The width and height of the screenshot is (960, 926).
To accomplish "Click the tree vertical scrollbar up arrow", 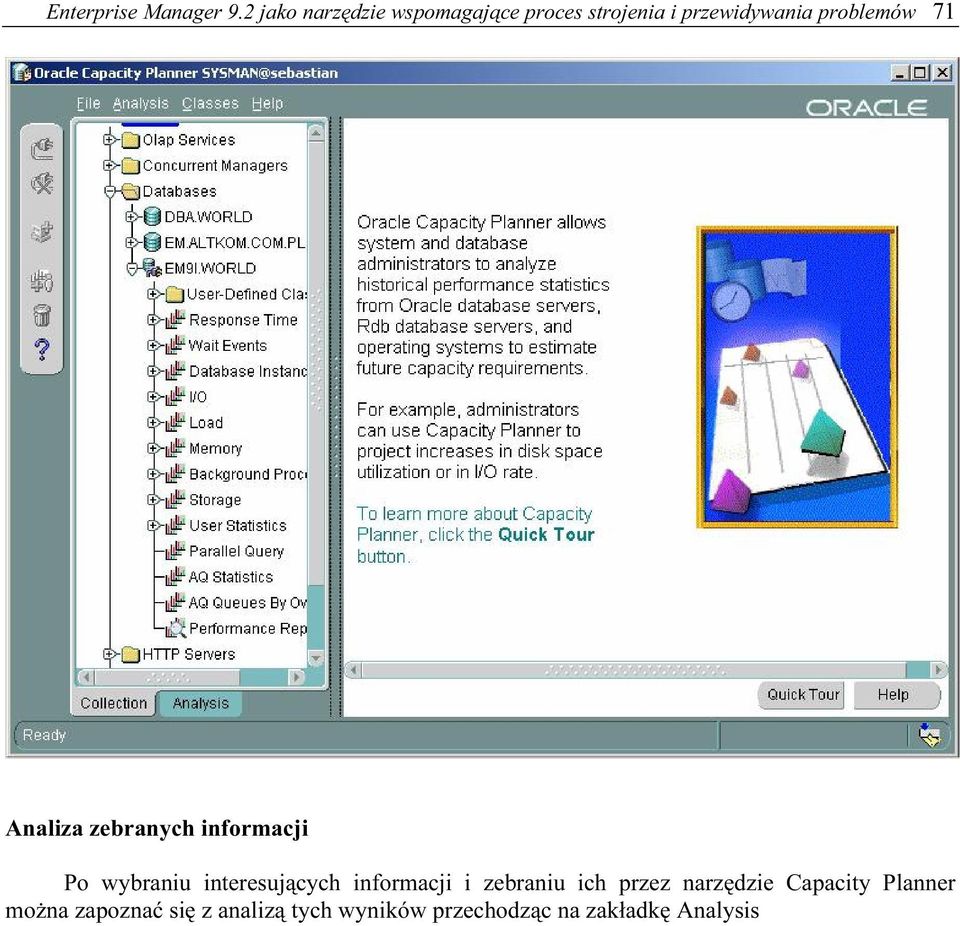I will pyautogui.click(x=316, y=133).
